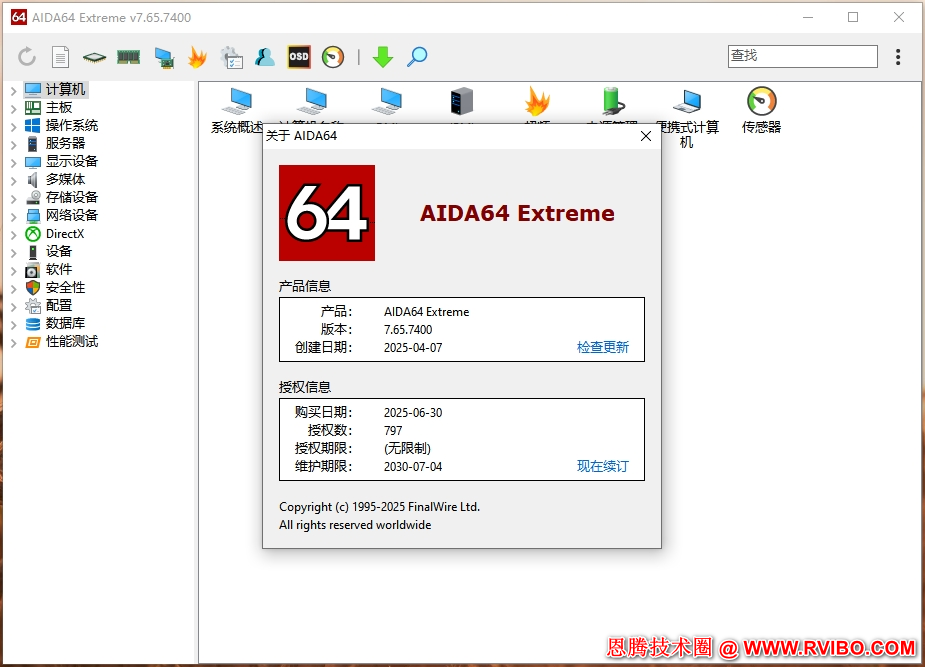The height and width of the screenshot is (667, 925).
Task: Expand the 网络设备 tree node
Action: [14, 216]
